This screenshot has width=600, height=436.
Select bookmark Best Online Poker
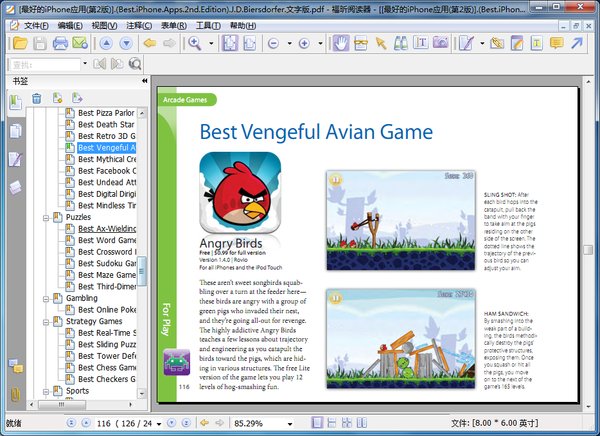point(107,310)
